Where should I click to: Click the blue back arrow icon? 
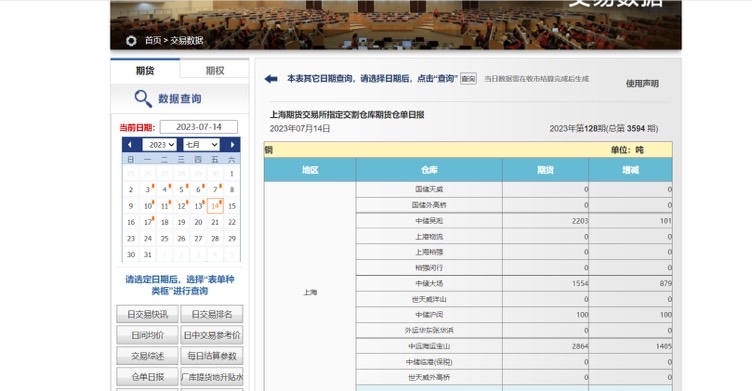[271, 79]
